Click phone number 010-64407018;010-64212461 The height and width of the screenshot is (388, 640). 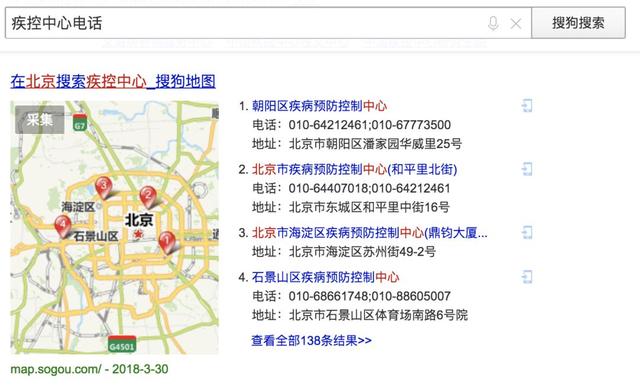[369, 188]
